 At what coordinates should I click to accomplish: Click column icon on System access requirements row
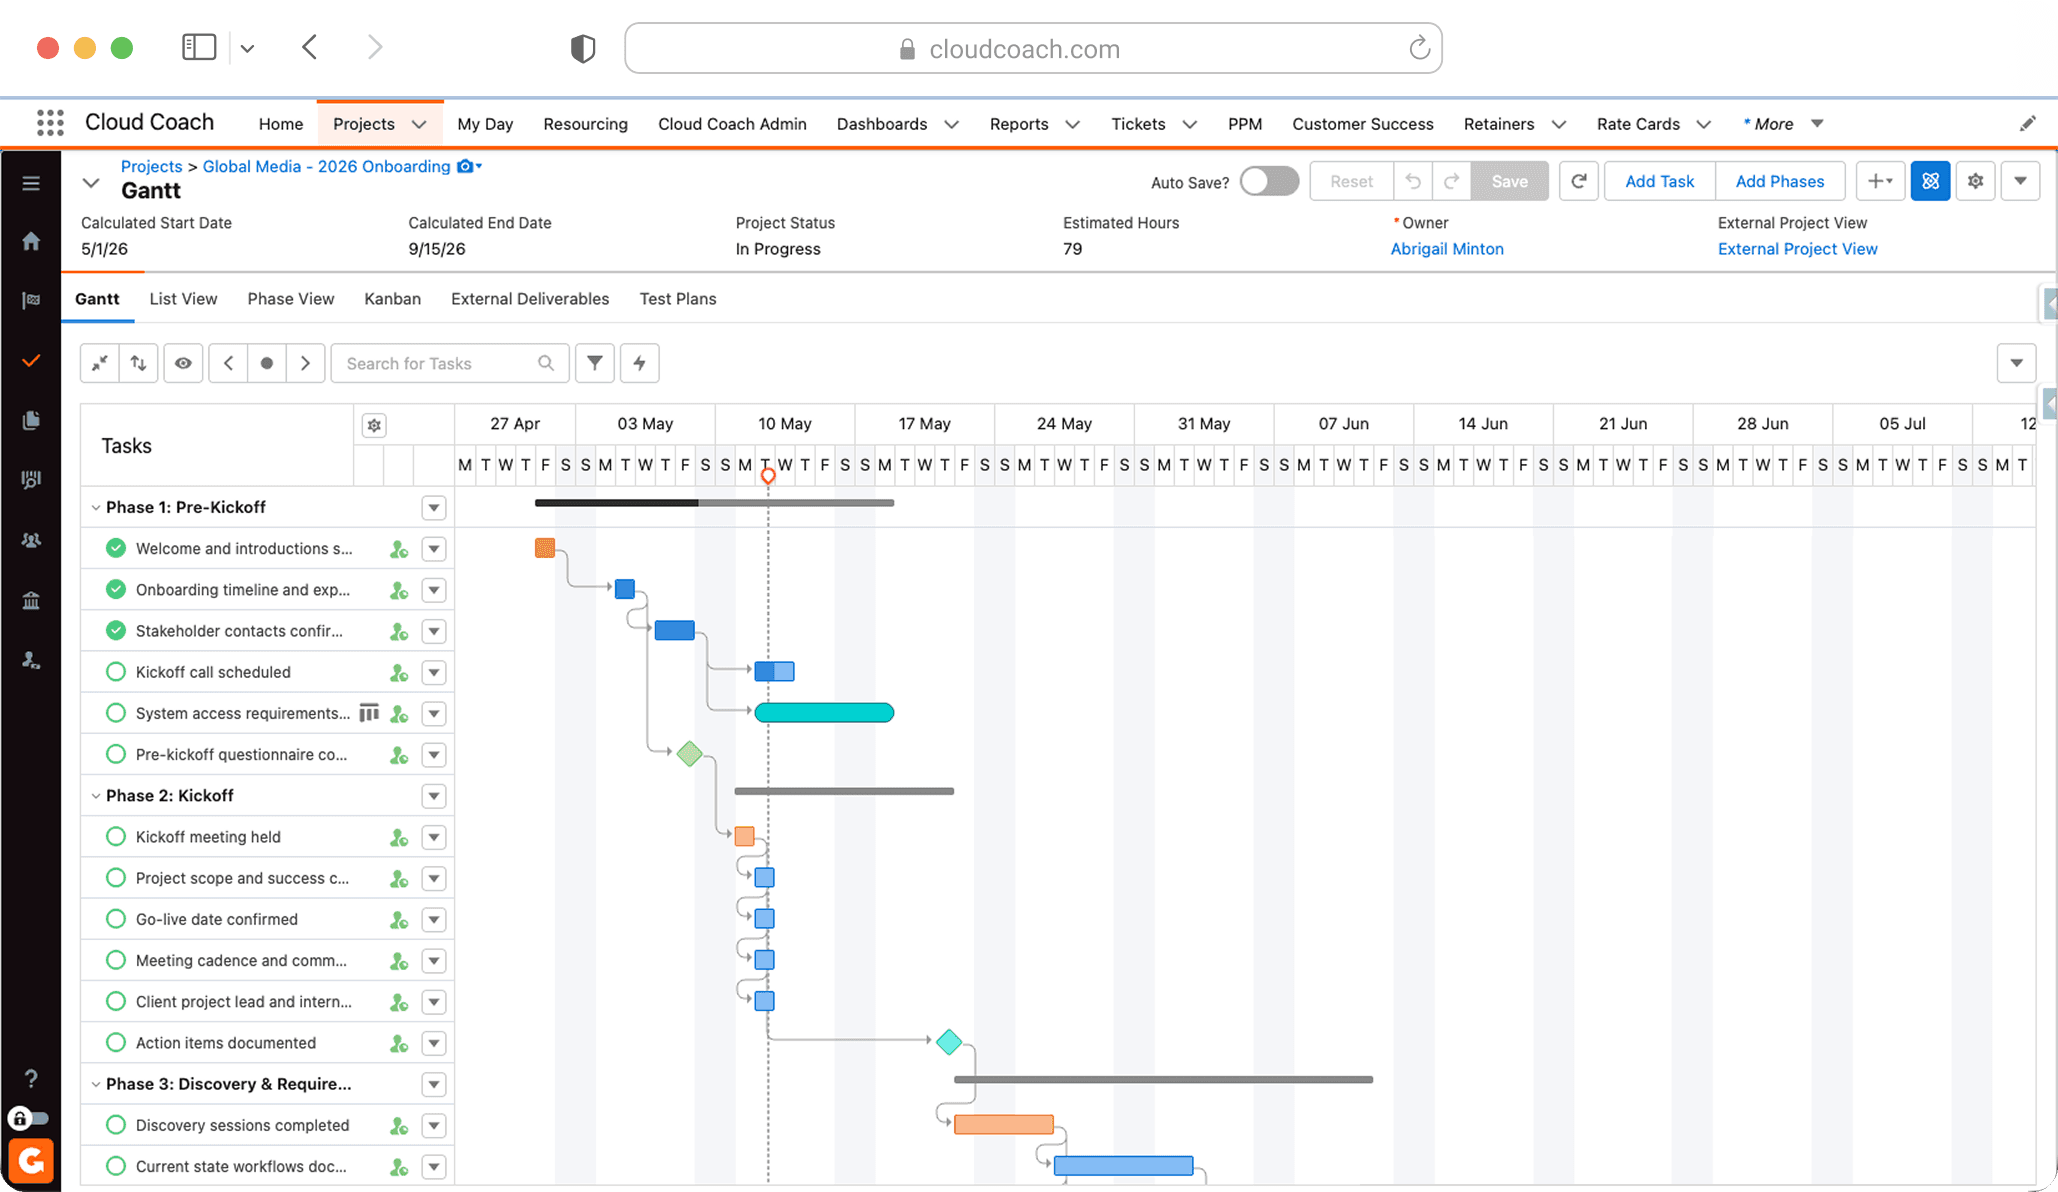(x=369, y=713)
